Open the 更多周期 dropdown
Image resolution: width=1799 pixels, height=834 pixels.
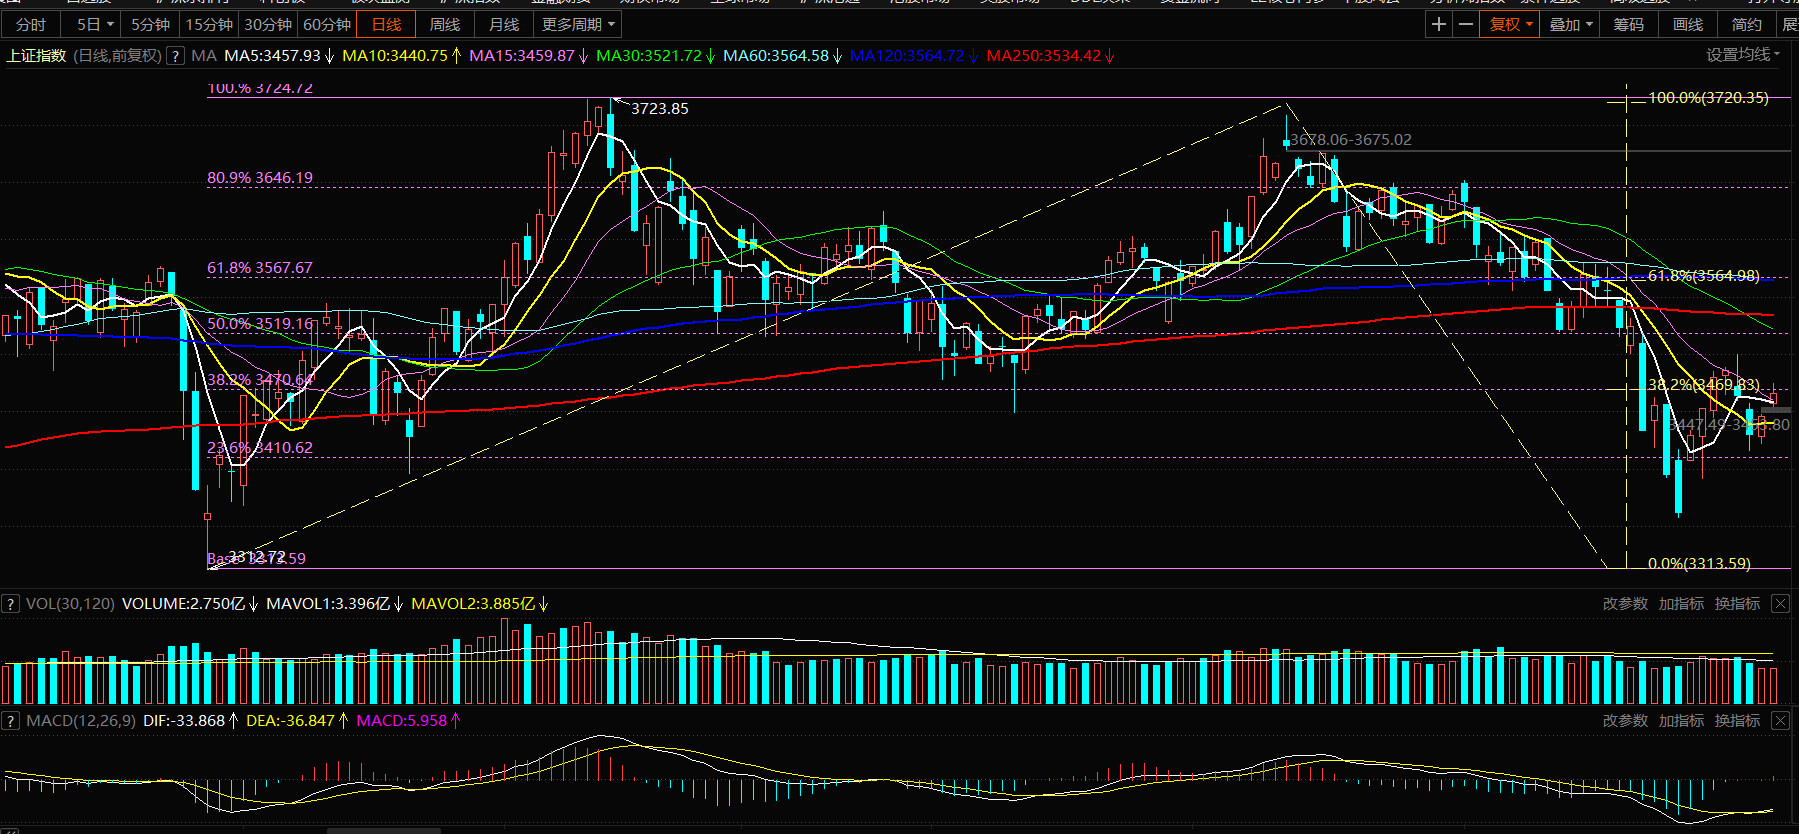click(578, 24)
